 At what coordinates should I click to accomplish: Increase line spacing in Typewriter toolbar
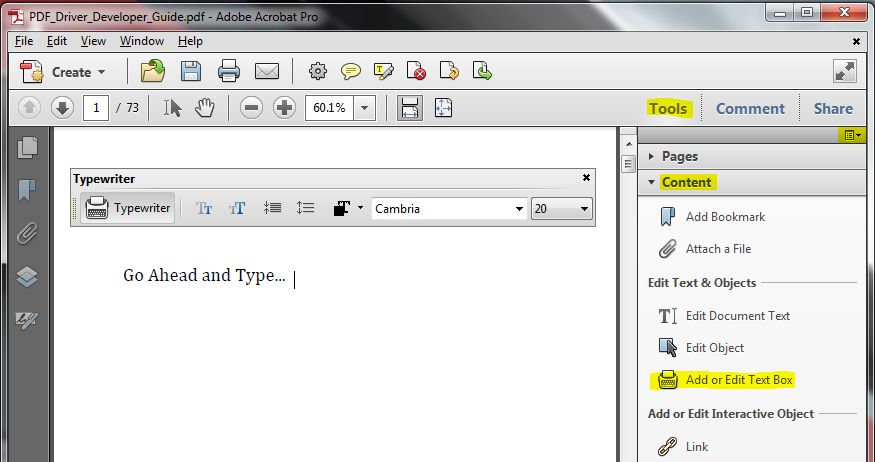pos(305,208)
